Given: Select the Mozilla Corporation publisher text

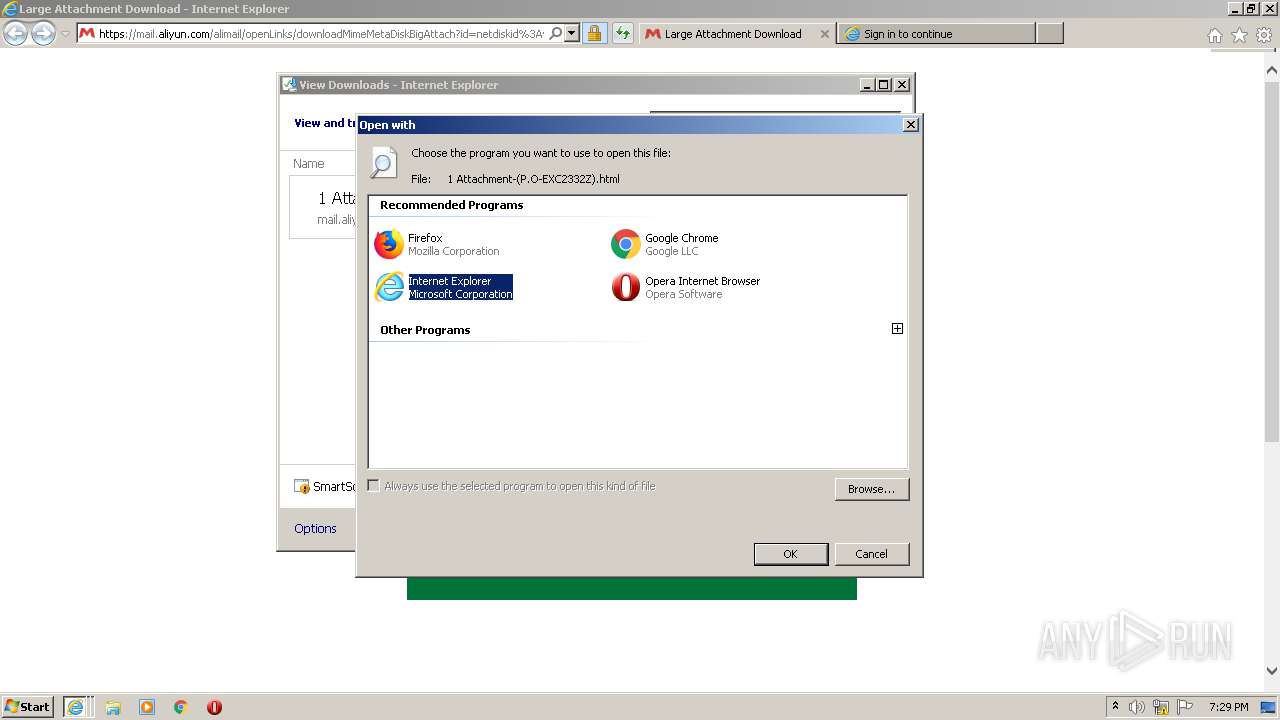Looking at the screenshot, I should click(454, 251).
